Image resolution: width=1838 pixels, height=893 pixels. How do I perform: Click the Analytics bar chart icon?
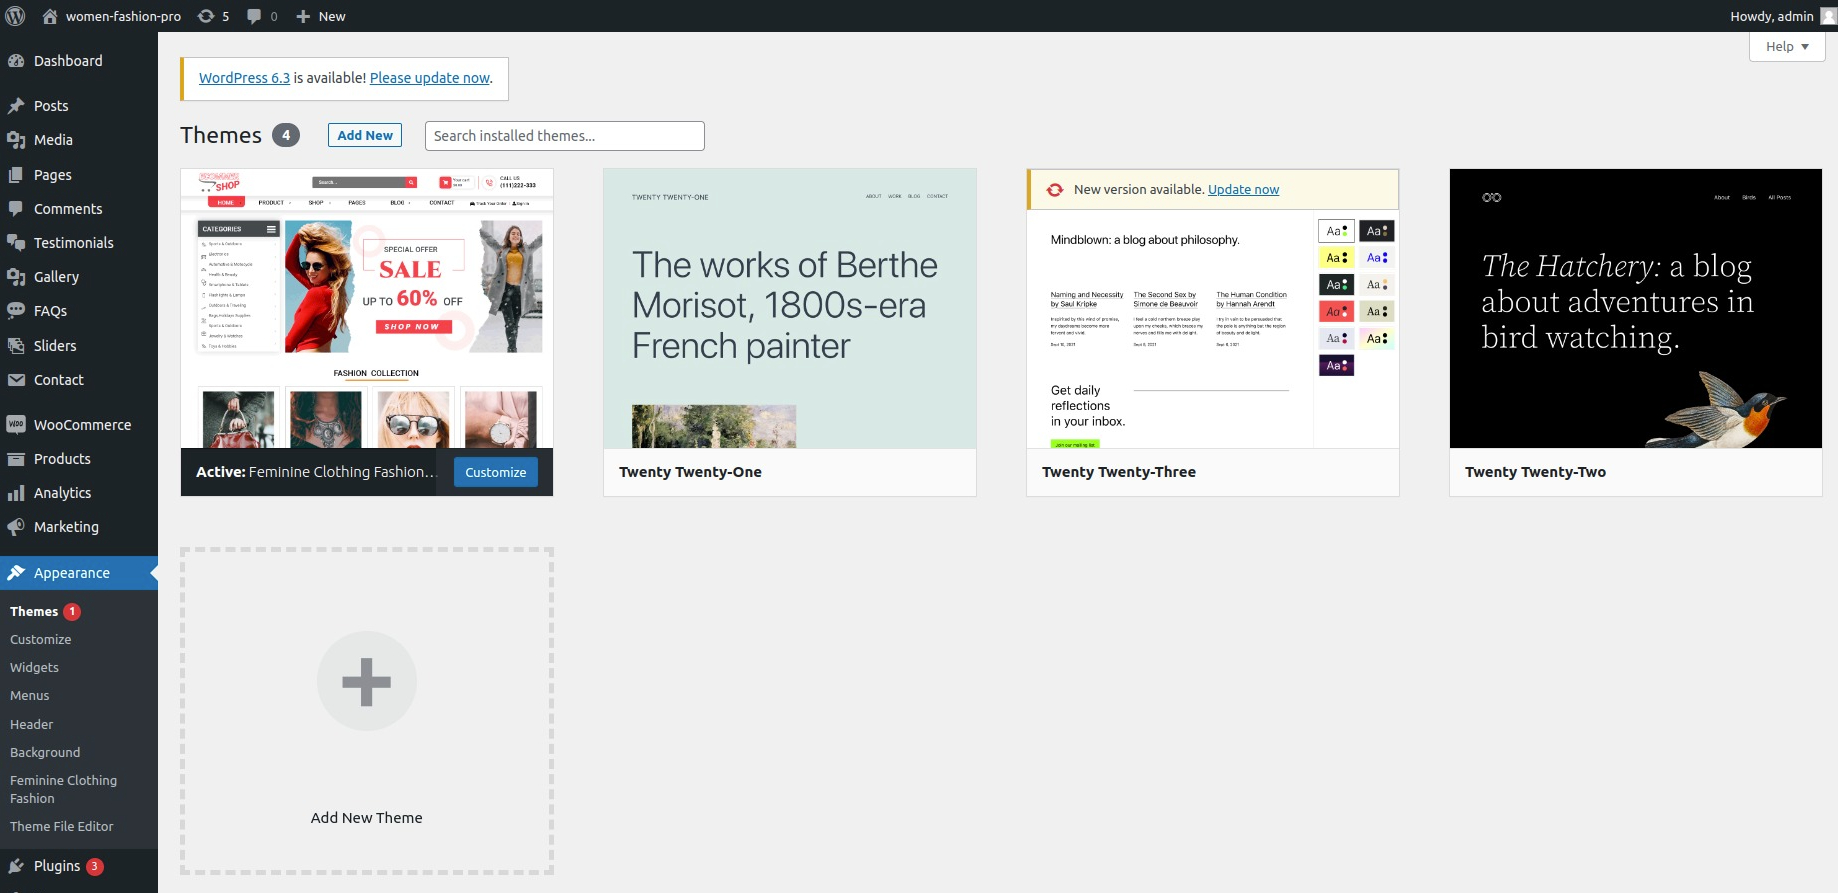pos(16,493)
